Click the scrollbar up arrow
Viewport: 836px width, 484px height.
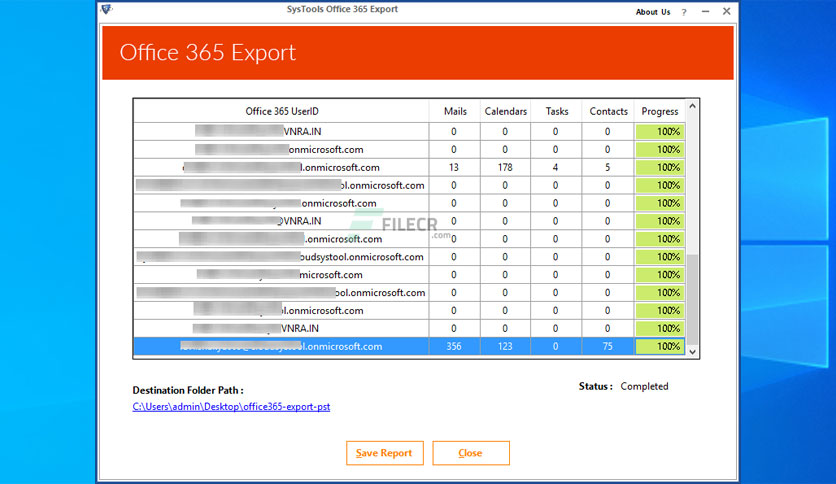(692, 106)
